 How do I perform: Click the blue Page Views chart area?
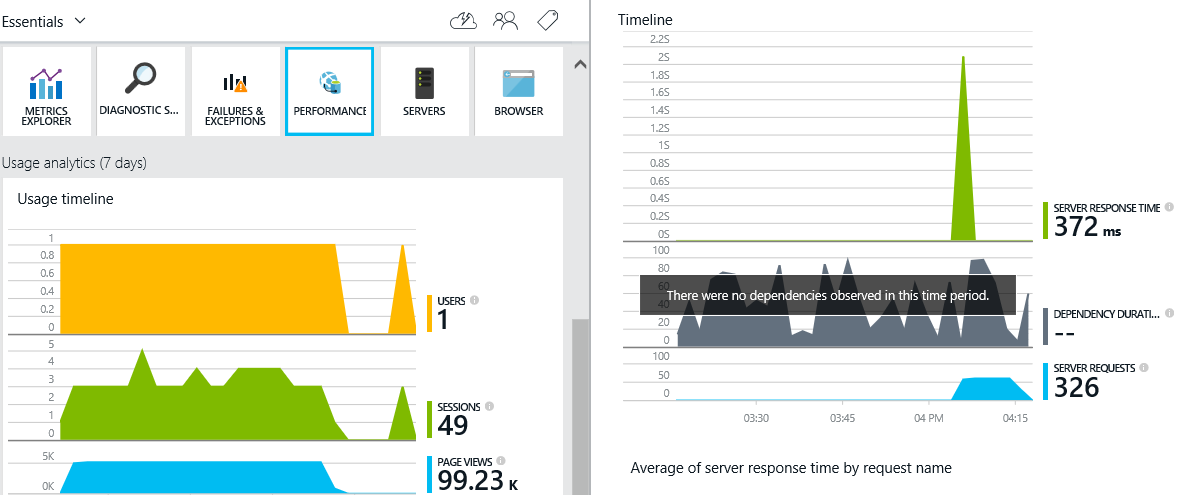(x=199, y=477)
